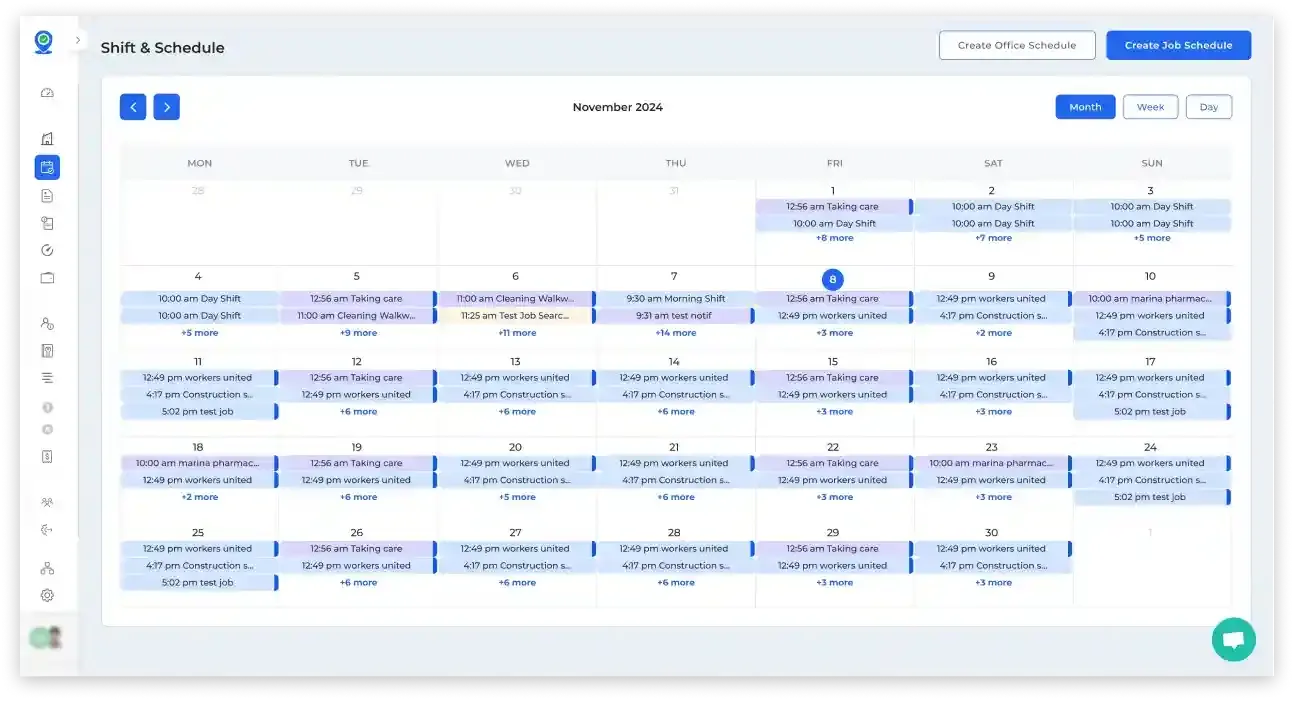Screen dimensions: 1294x701
Task: Open the Taking care event on November 5
Action: coord(358,298)
